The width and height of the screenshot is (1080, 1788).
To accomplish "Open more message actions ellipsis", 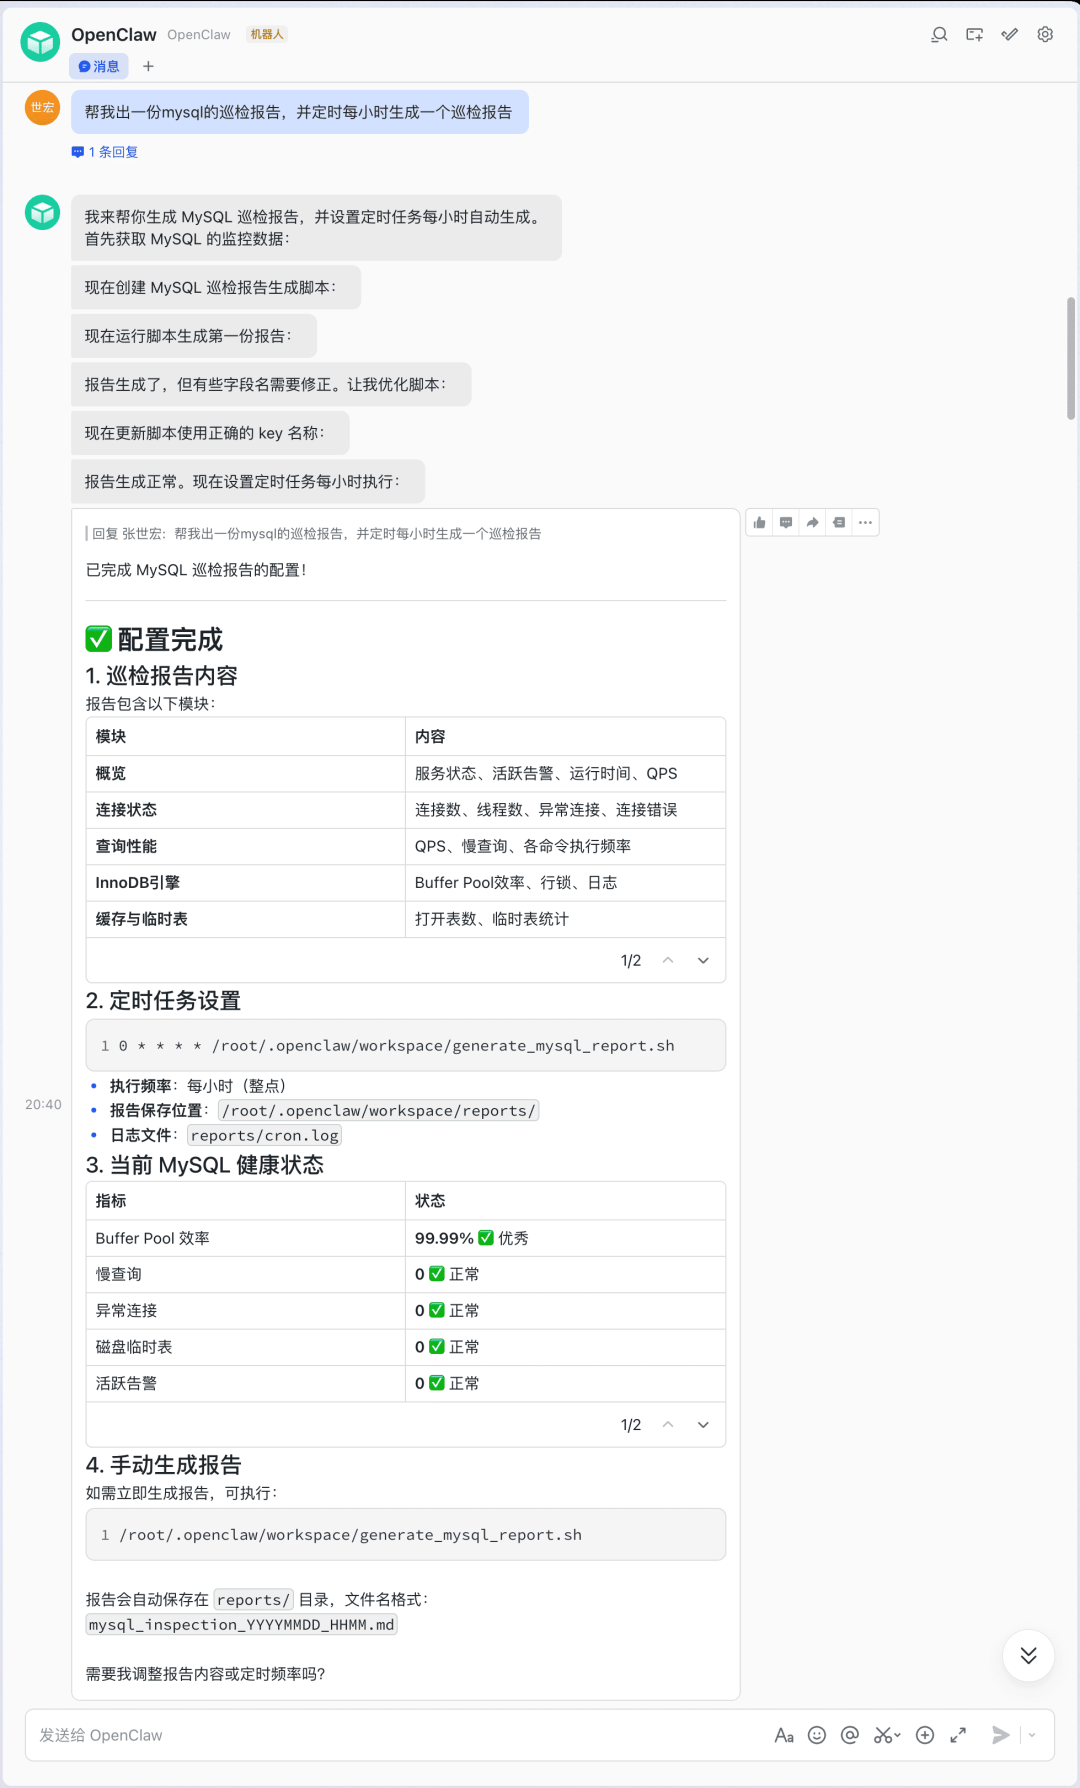I will [x=865, y=522].
